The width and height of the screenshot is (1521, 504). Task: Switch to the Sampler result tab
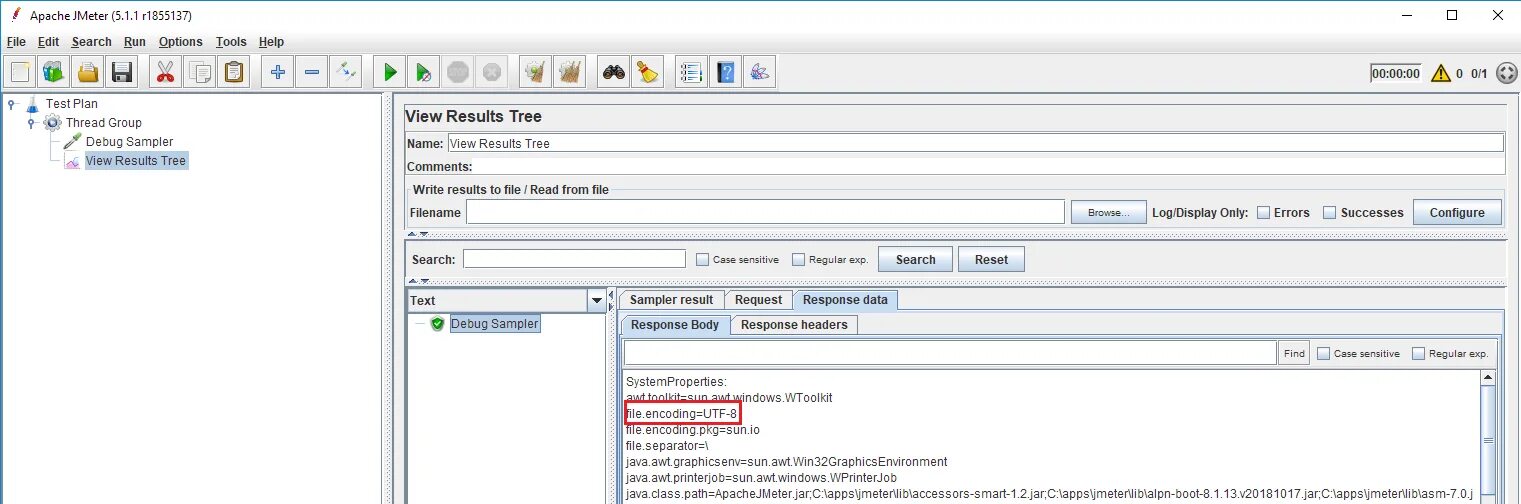point(671,299)
